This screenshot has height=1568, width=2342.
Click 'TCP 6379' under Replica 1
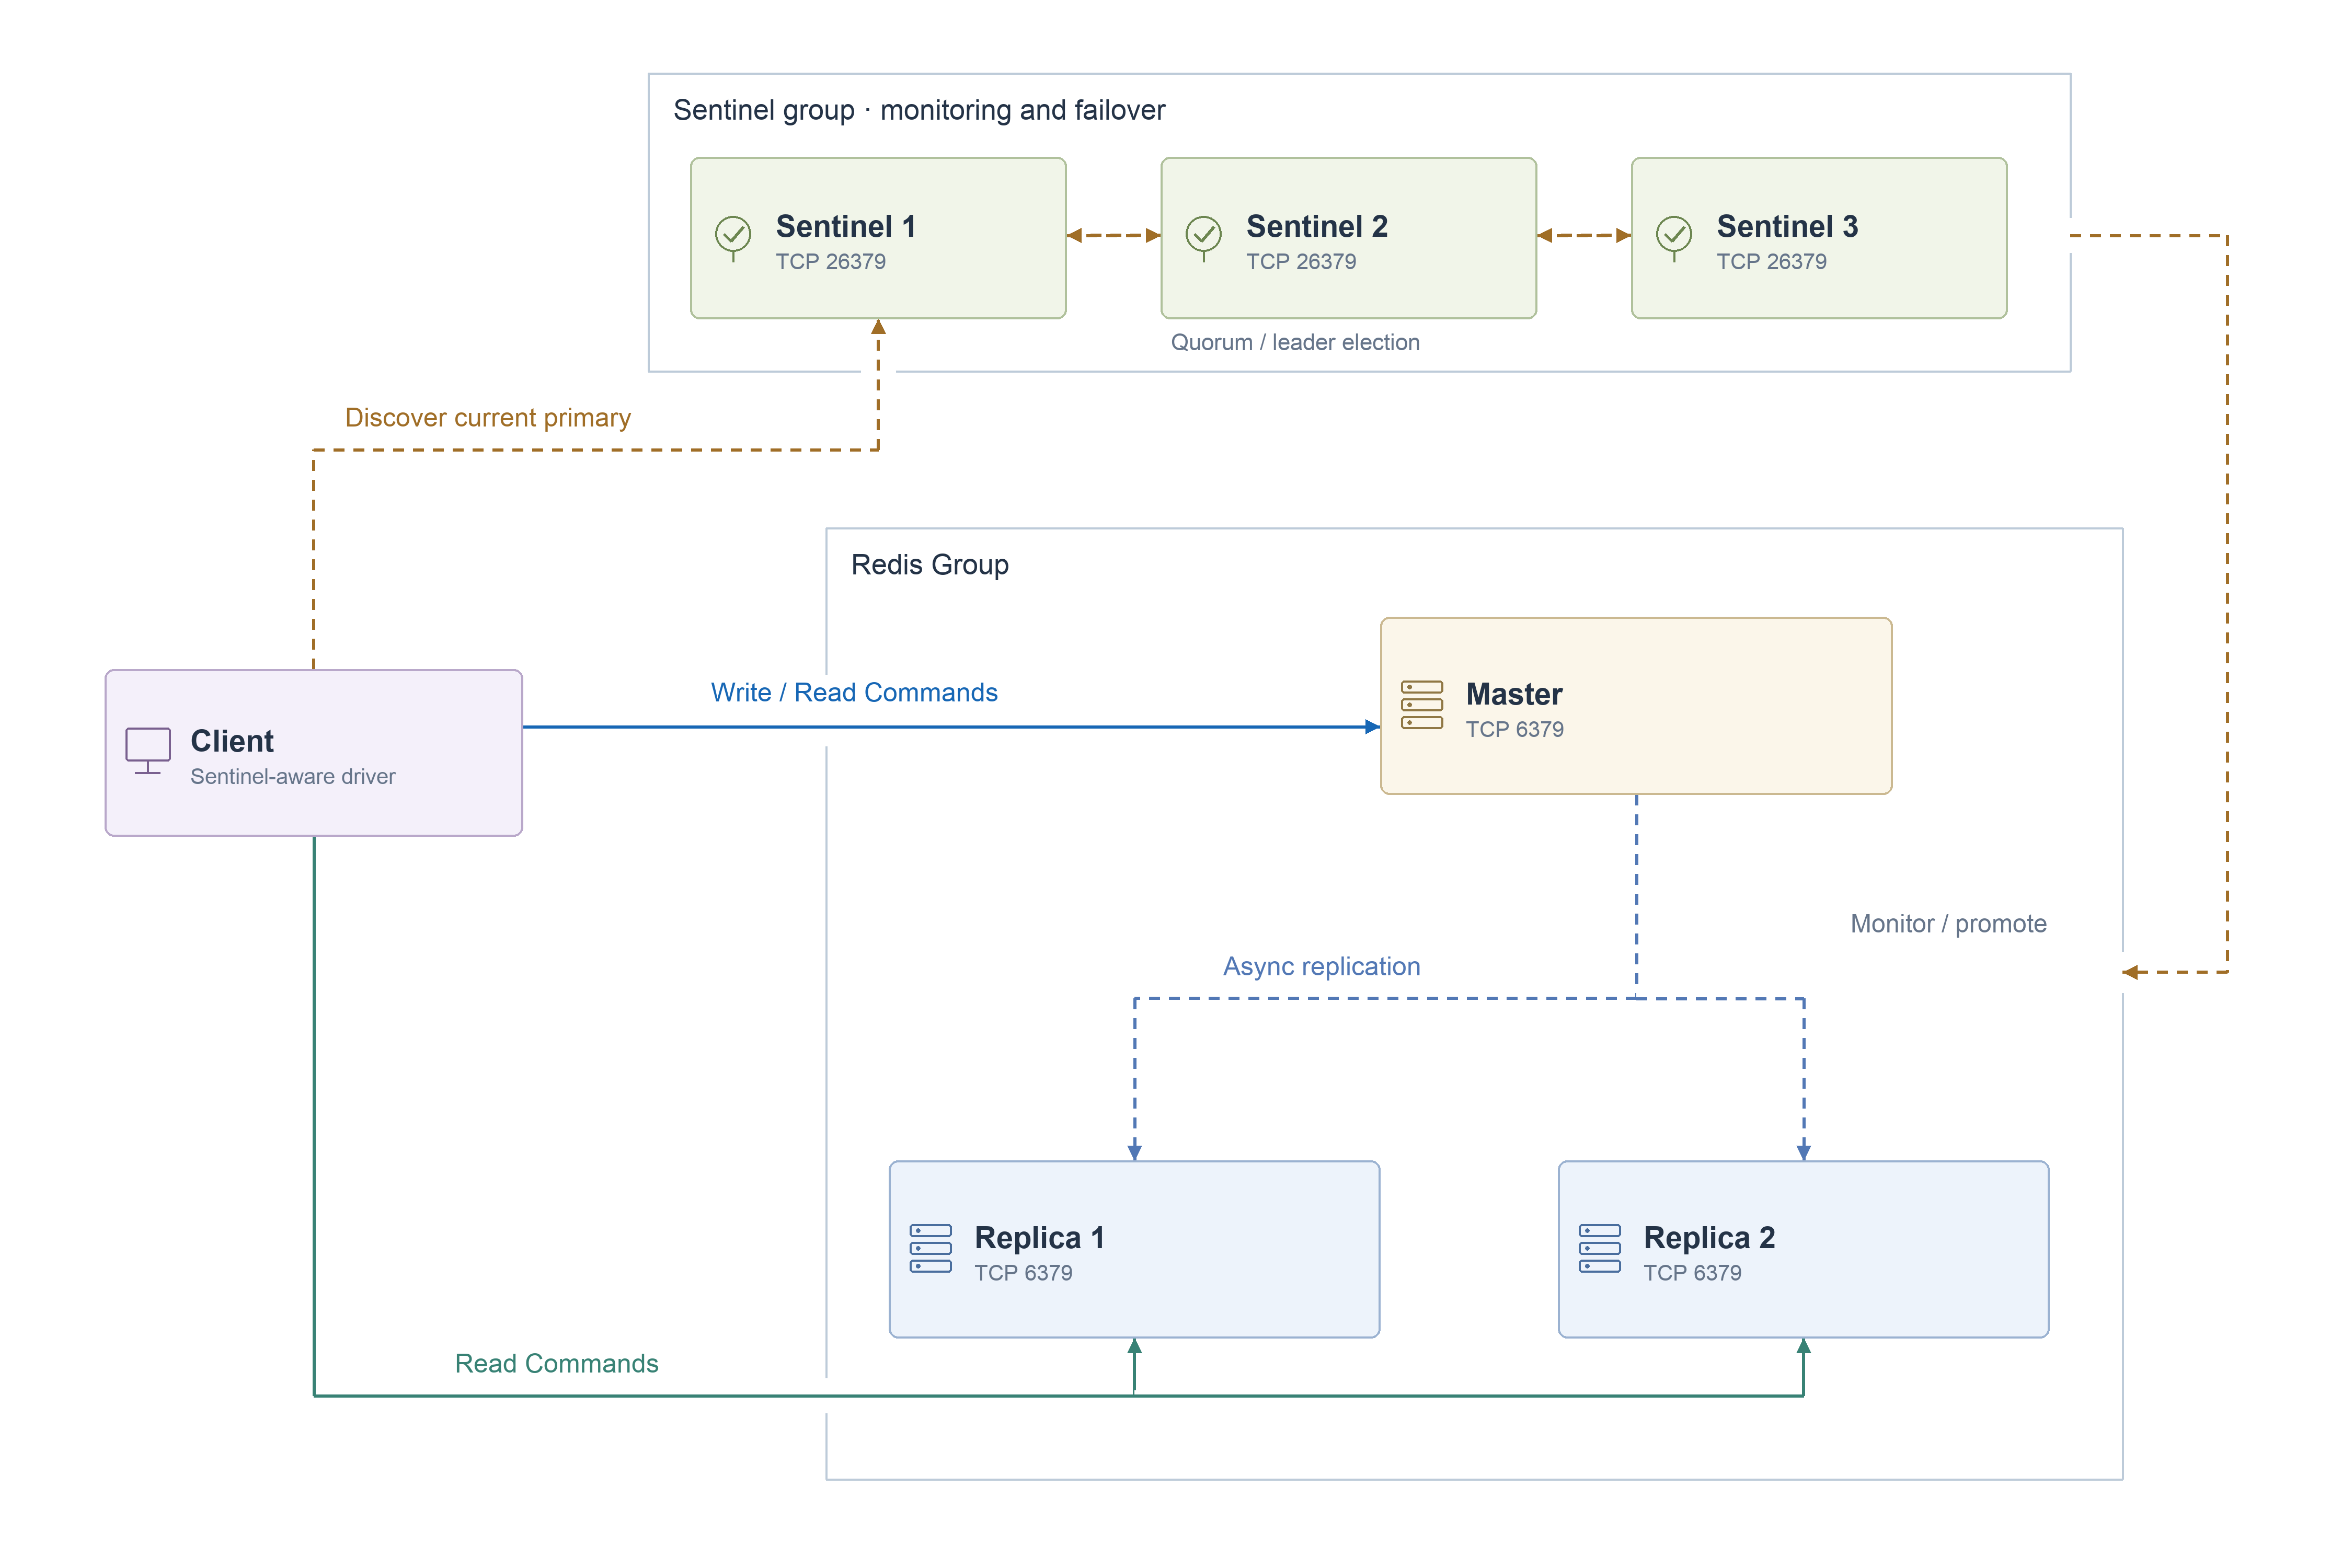click(1023, 1272)
